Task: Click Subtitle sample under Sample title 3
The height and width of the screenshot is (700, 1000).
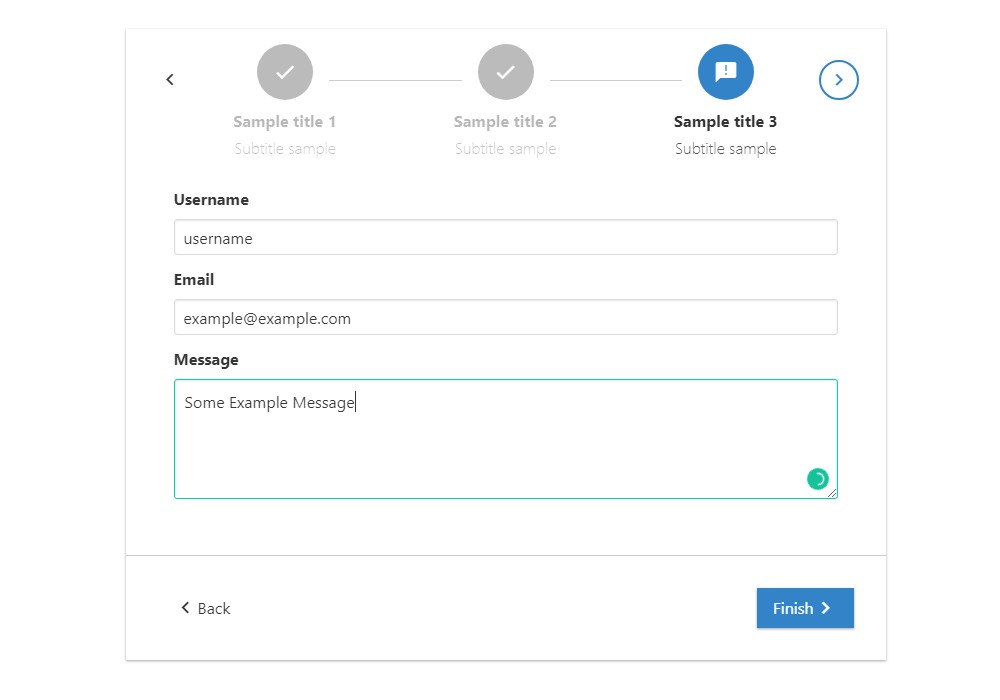Action: click(725, 149)
